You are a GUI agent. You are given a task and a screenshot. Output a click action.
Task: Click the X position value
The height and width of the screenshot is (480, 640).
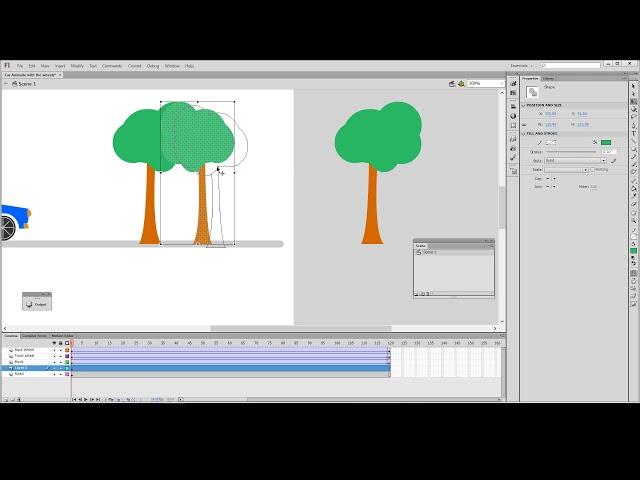550,113
